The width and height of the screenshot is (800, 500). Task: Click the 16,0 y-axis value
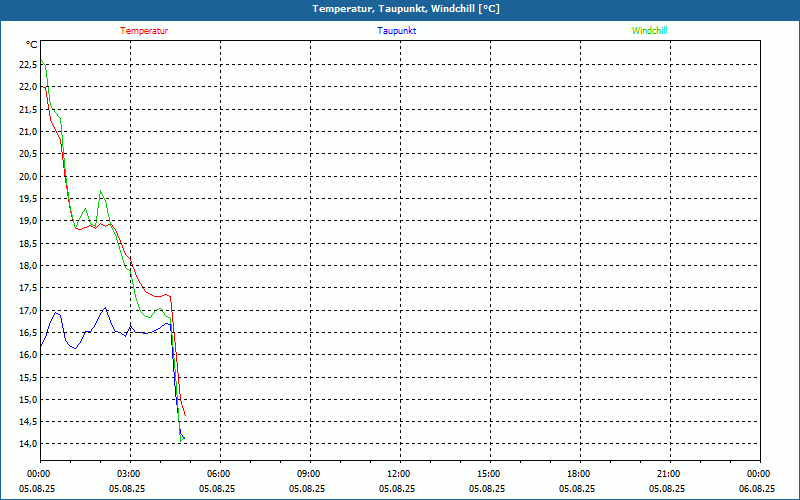coord(28,355)
